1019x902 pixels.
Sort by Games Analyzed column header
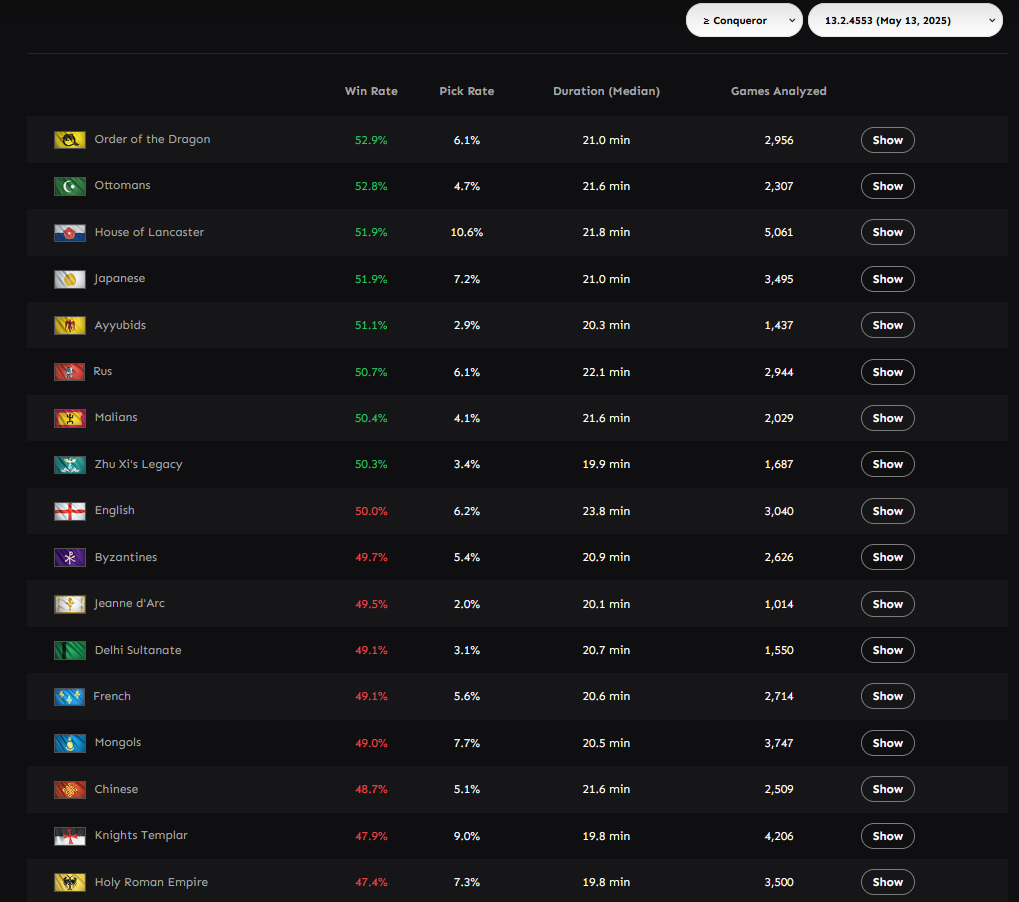click(778, 91)
